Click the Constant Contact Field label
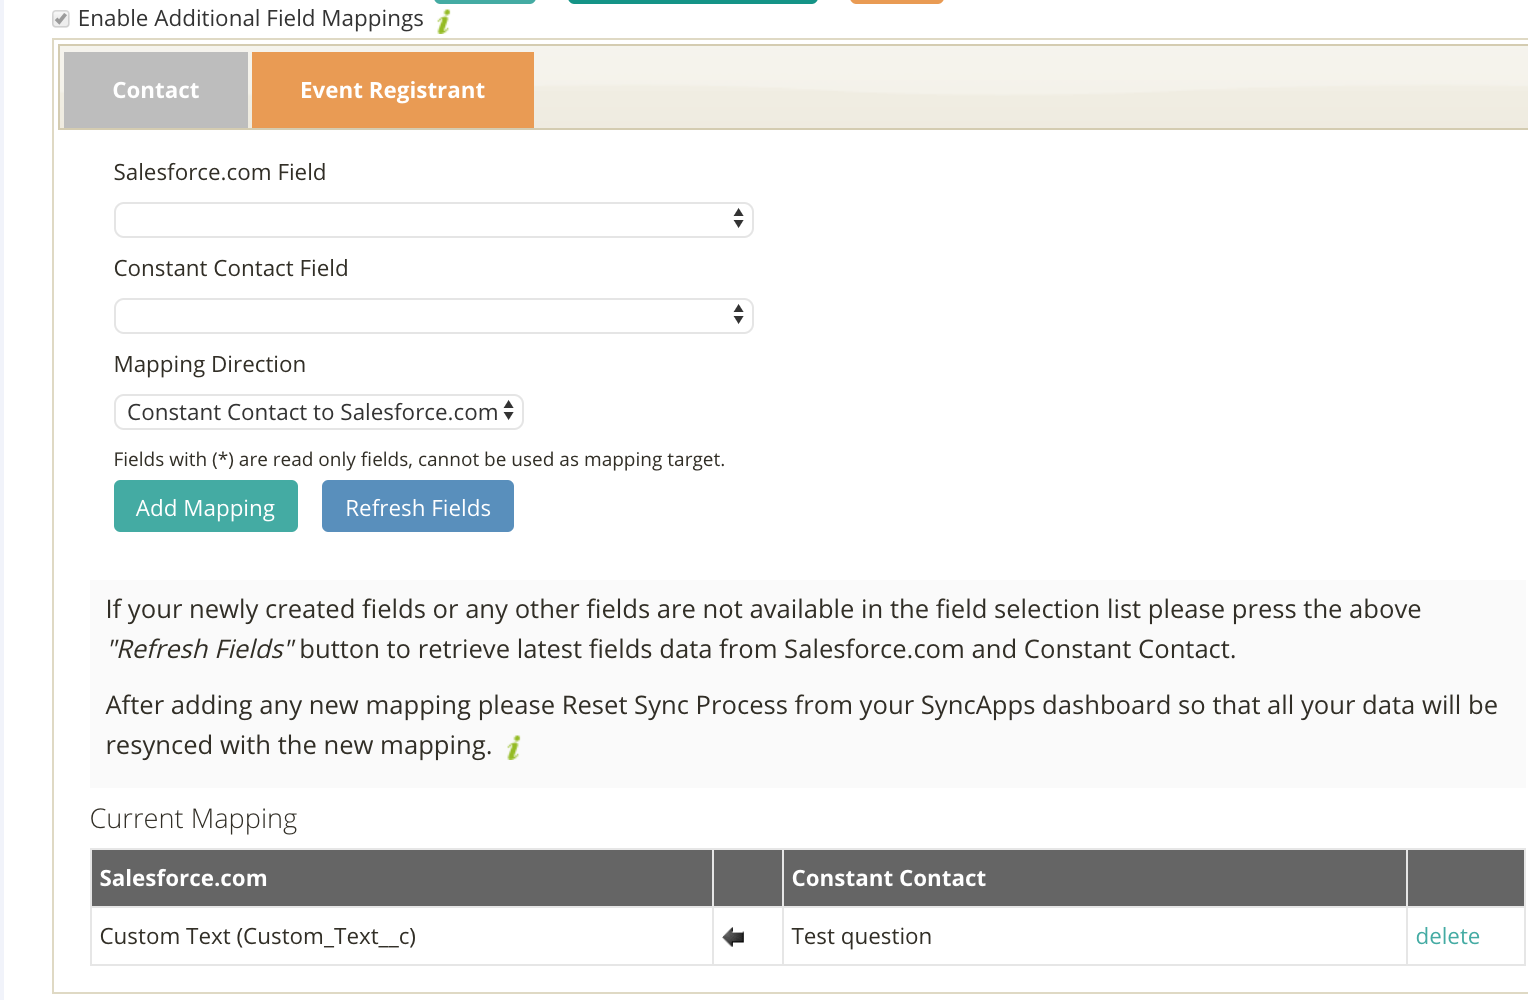 [x=231, y=268]
